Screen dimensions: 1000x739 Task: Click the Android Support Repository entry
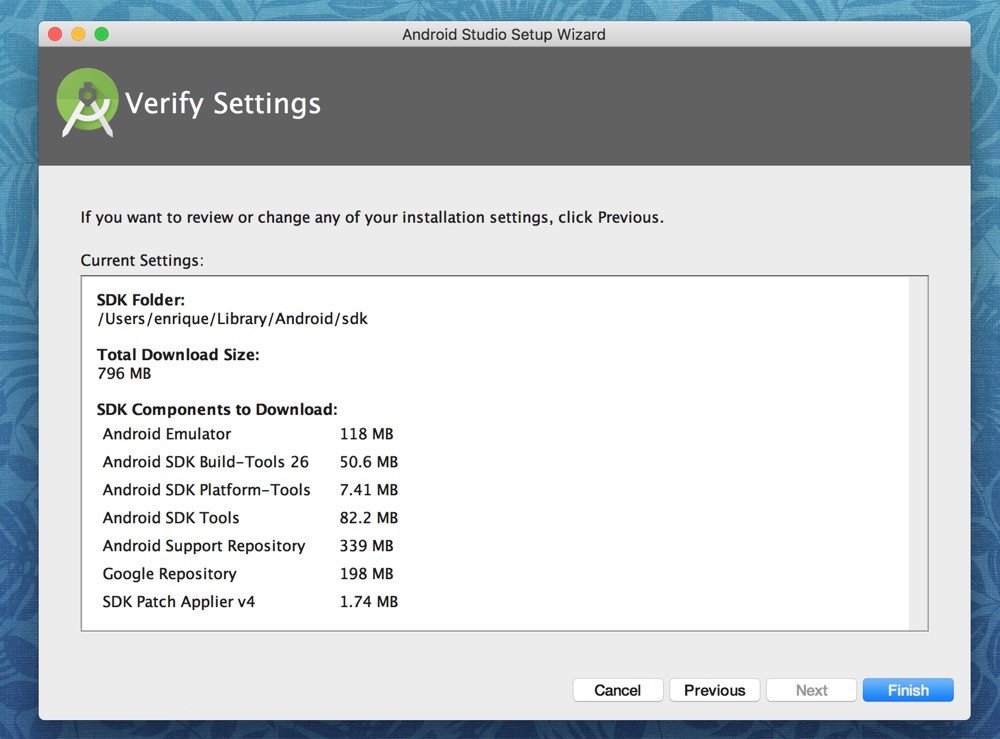tap(204, 546)
